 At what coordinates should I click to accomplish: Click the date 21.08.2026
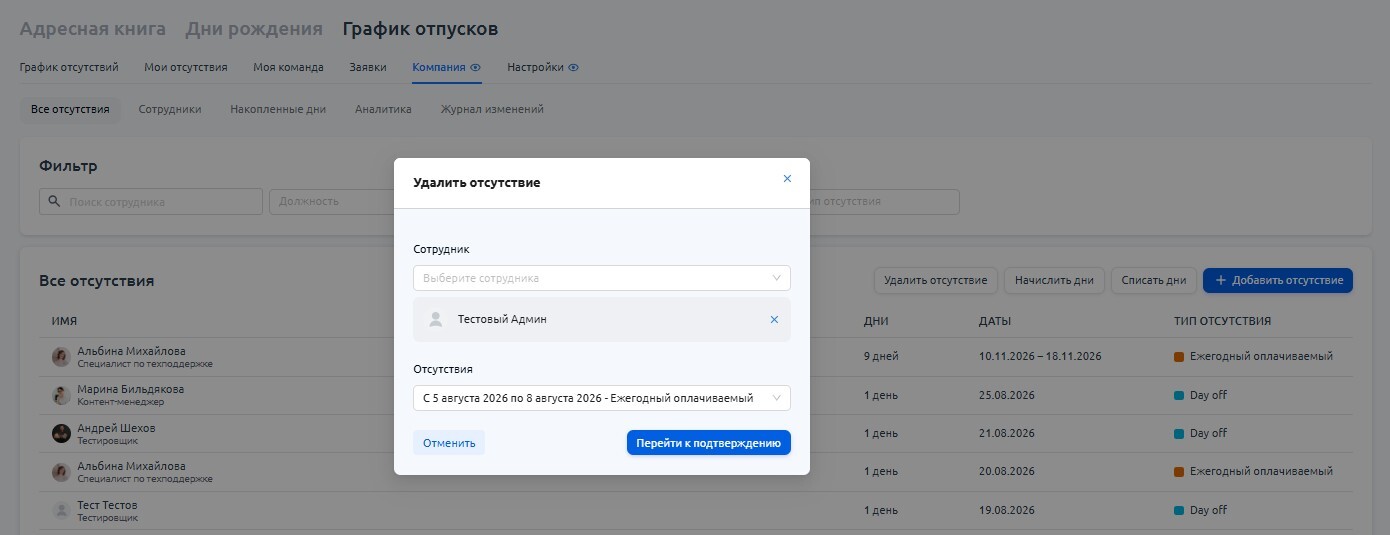tap(1007, 433)
